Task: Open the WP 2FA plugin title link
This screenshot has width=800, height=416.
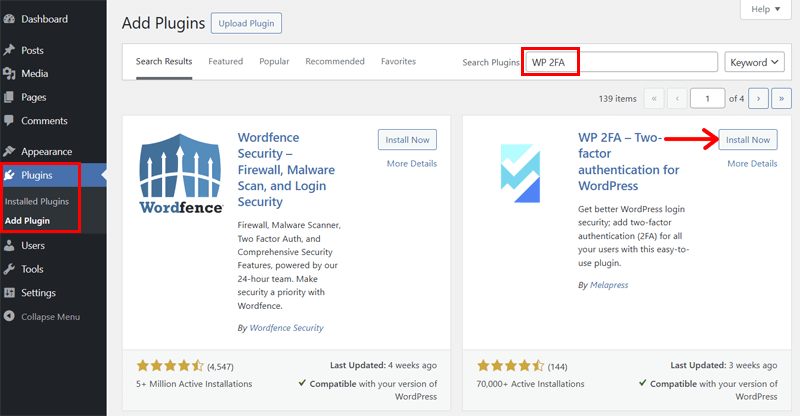Action: coord(629,161)
